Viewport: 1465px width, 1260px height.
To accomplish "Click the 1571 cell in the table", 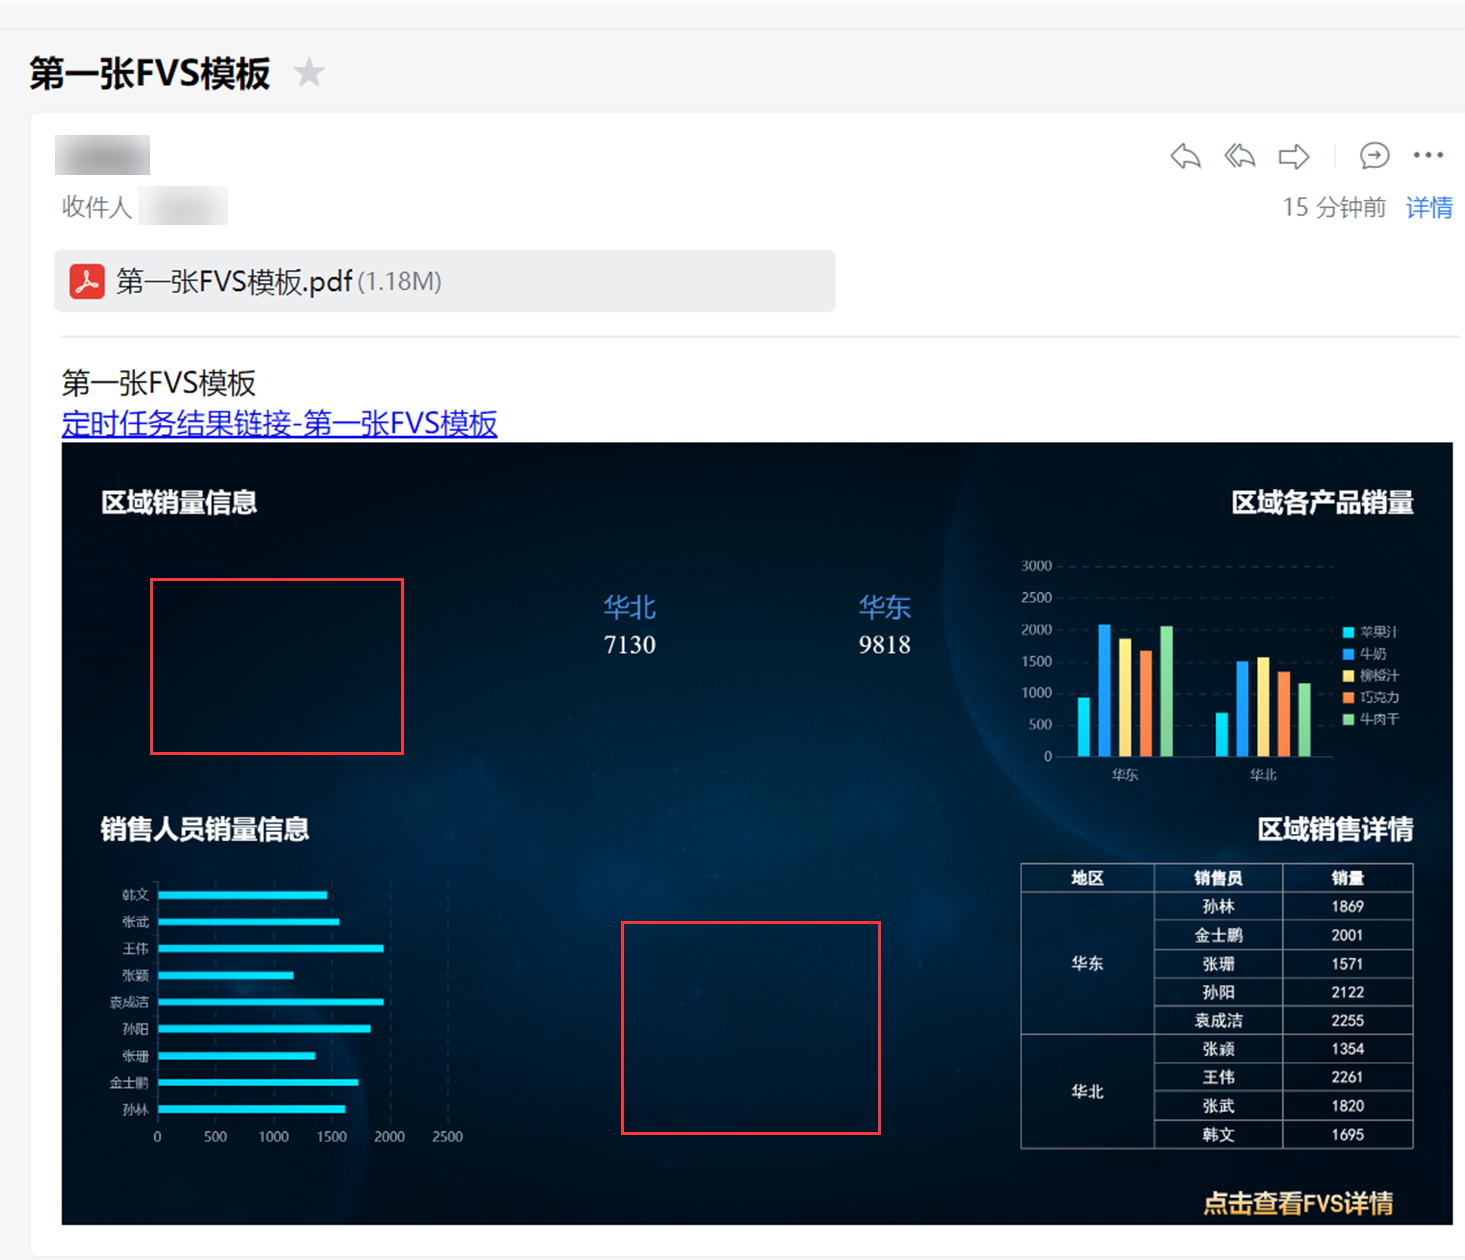I will pos(1348,964).
